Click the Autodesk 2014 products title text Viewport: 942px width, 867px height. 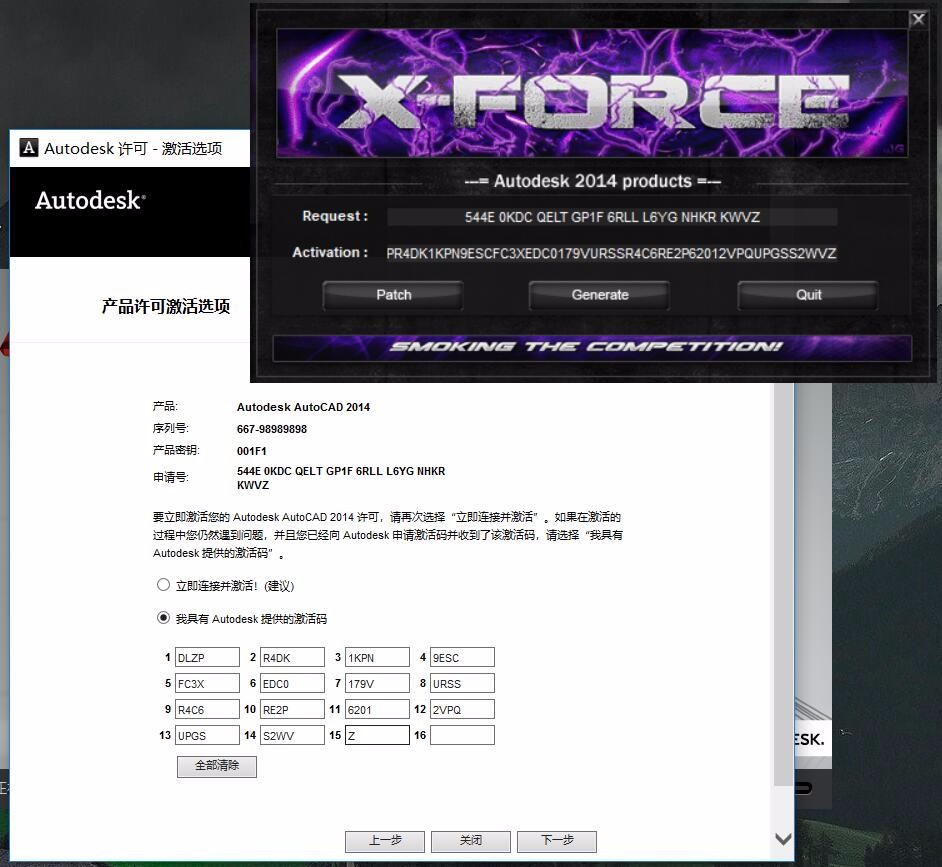592,181
